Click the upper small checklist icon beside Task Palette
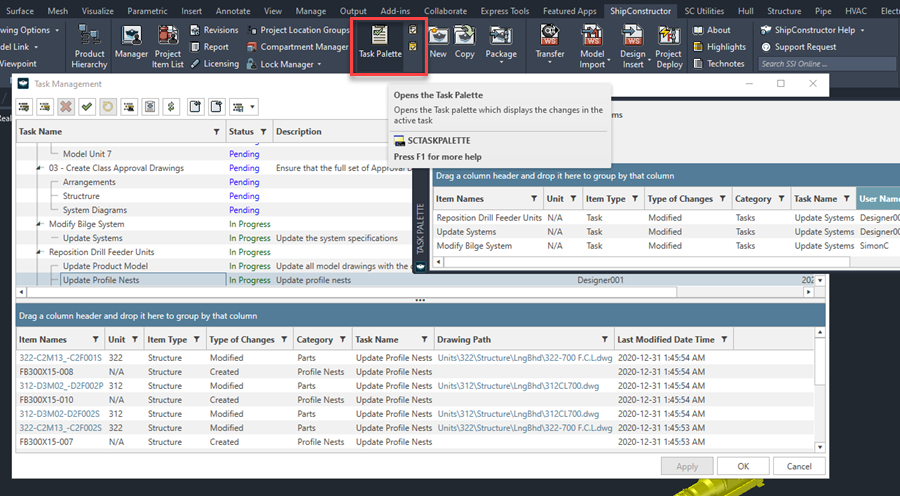 413,30
